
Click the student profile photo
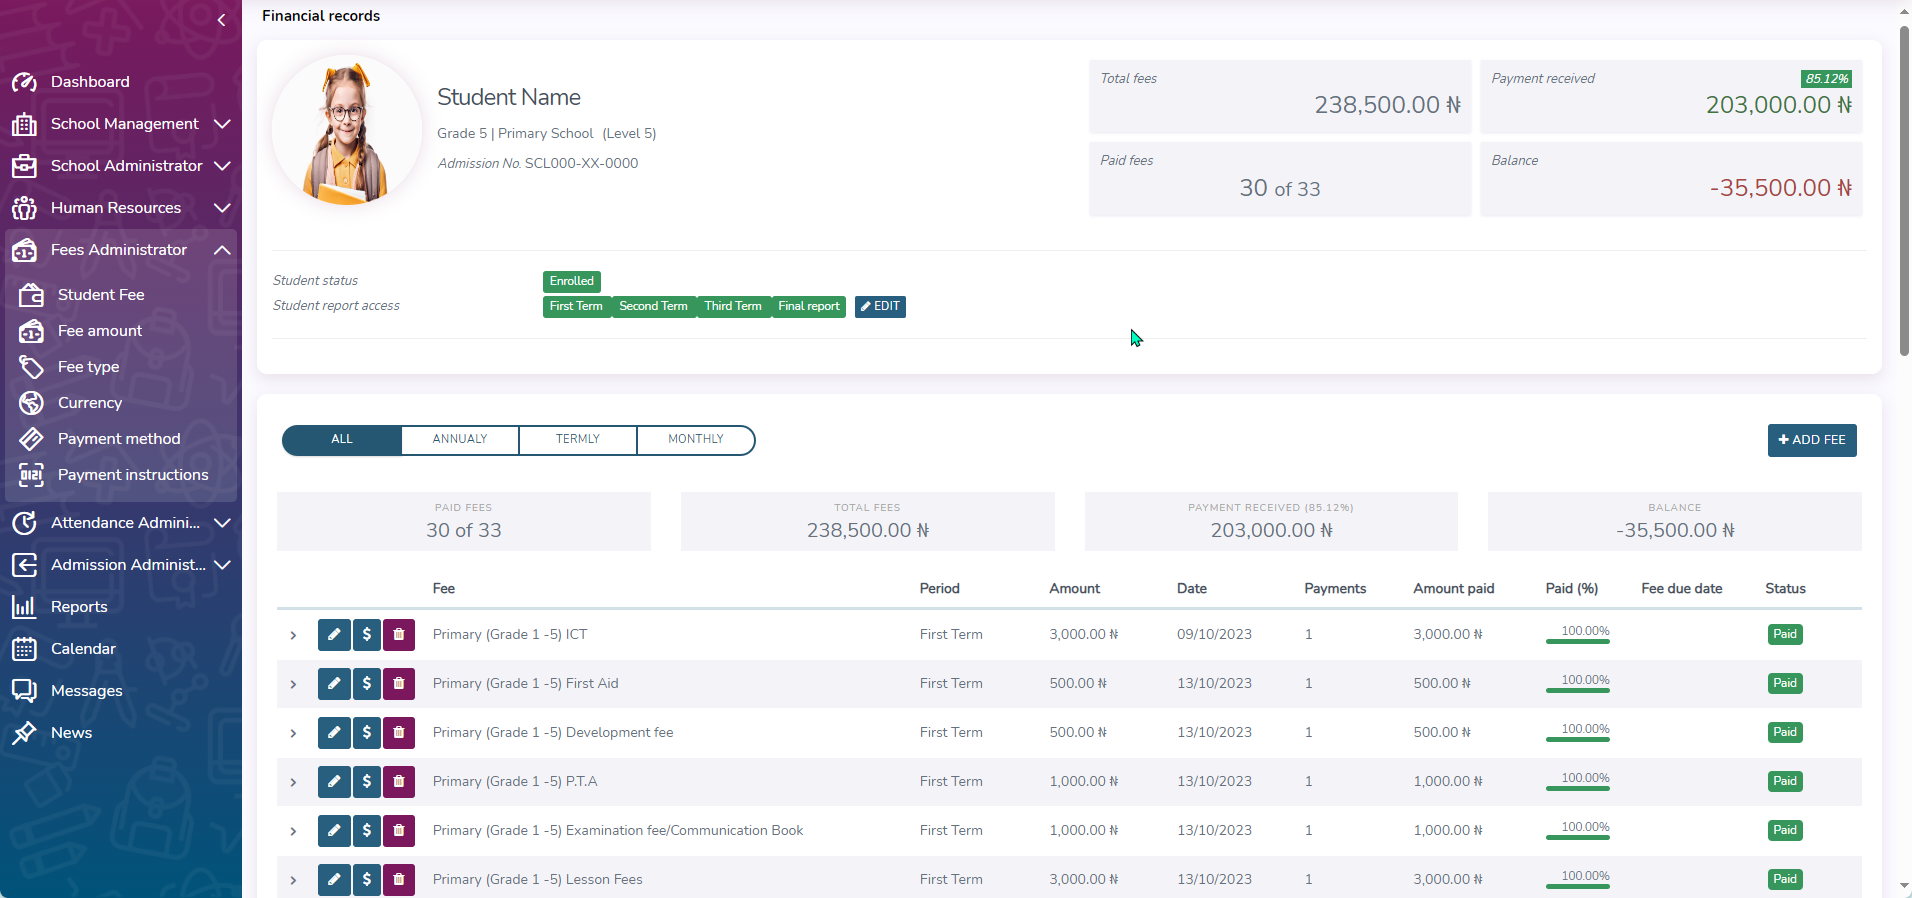point(347,131)
